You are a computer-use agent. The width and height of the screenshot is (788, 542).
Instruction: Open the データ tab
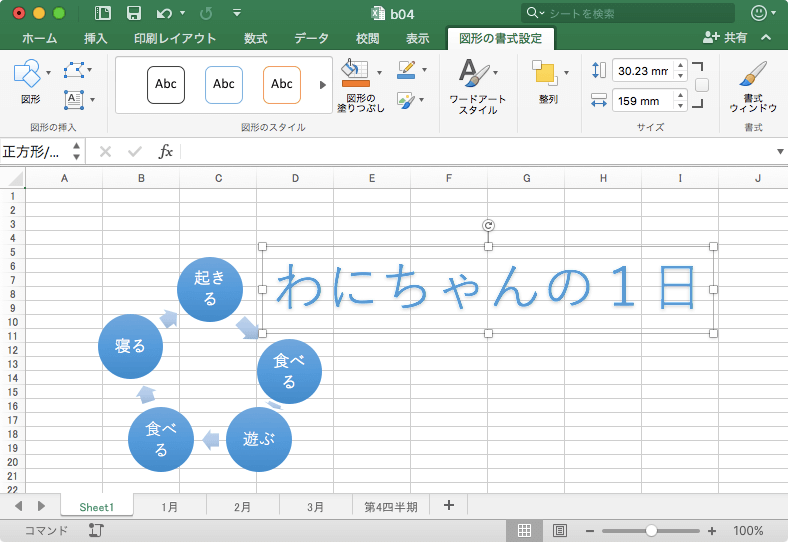(311, 38)
